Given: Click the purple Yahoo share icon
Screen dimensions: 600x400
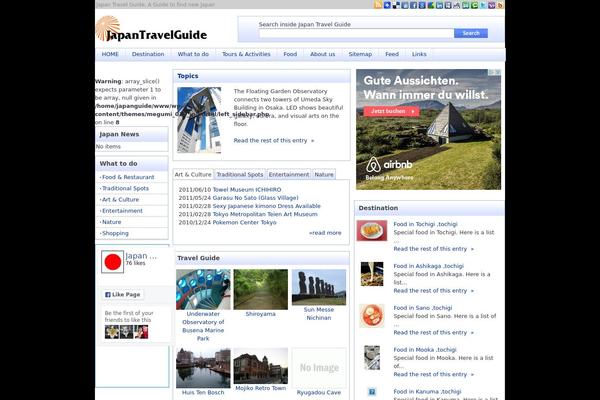Looking at the screenshot, I should pyautogui.click(x=492, y=5).
